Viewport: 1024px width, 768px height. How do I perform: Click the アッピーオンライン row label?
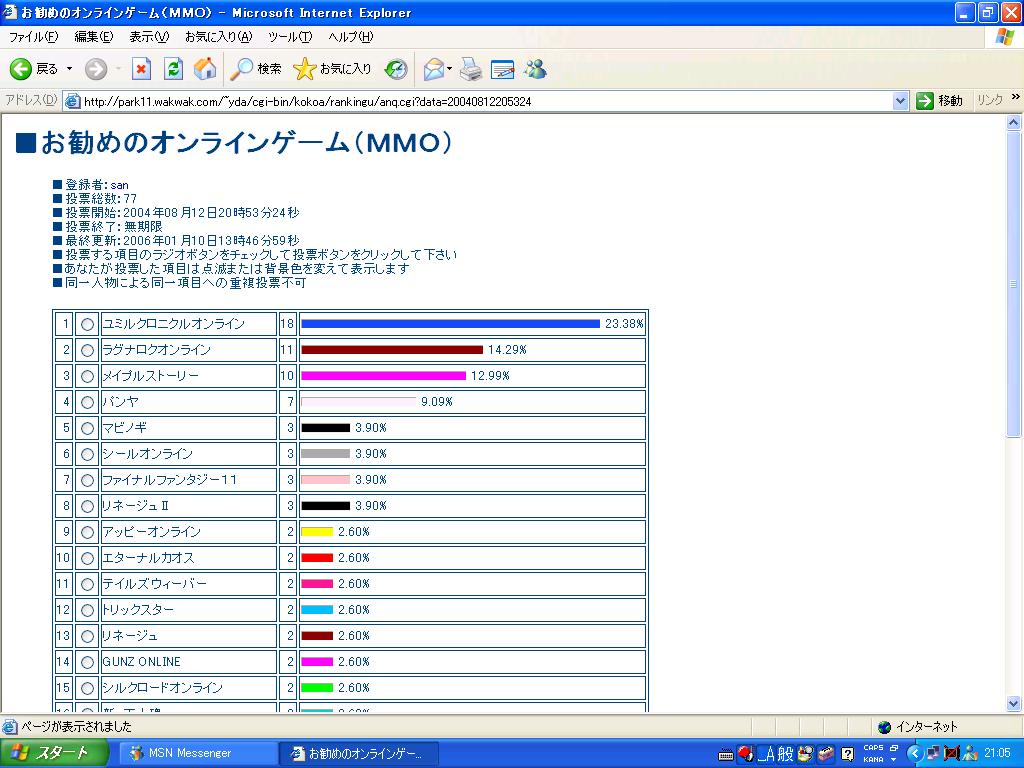click(x=151, y=532)
